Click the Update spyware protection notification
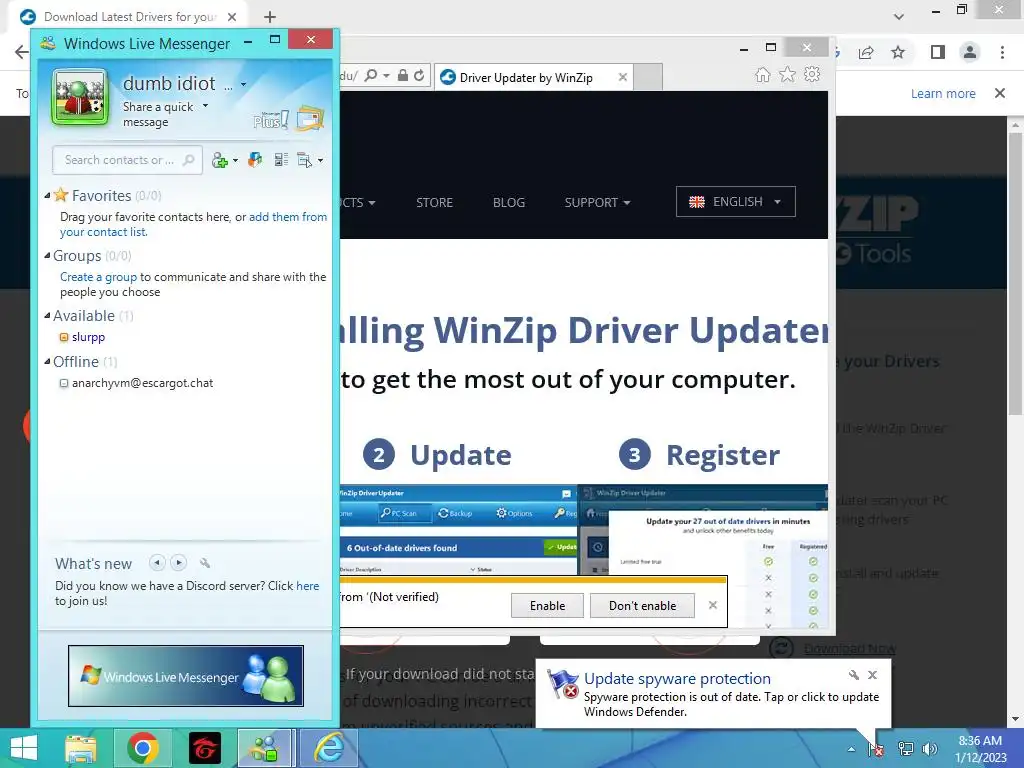 point(713,694)
